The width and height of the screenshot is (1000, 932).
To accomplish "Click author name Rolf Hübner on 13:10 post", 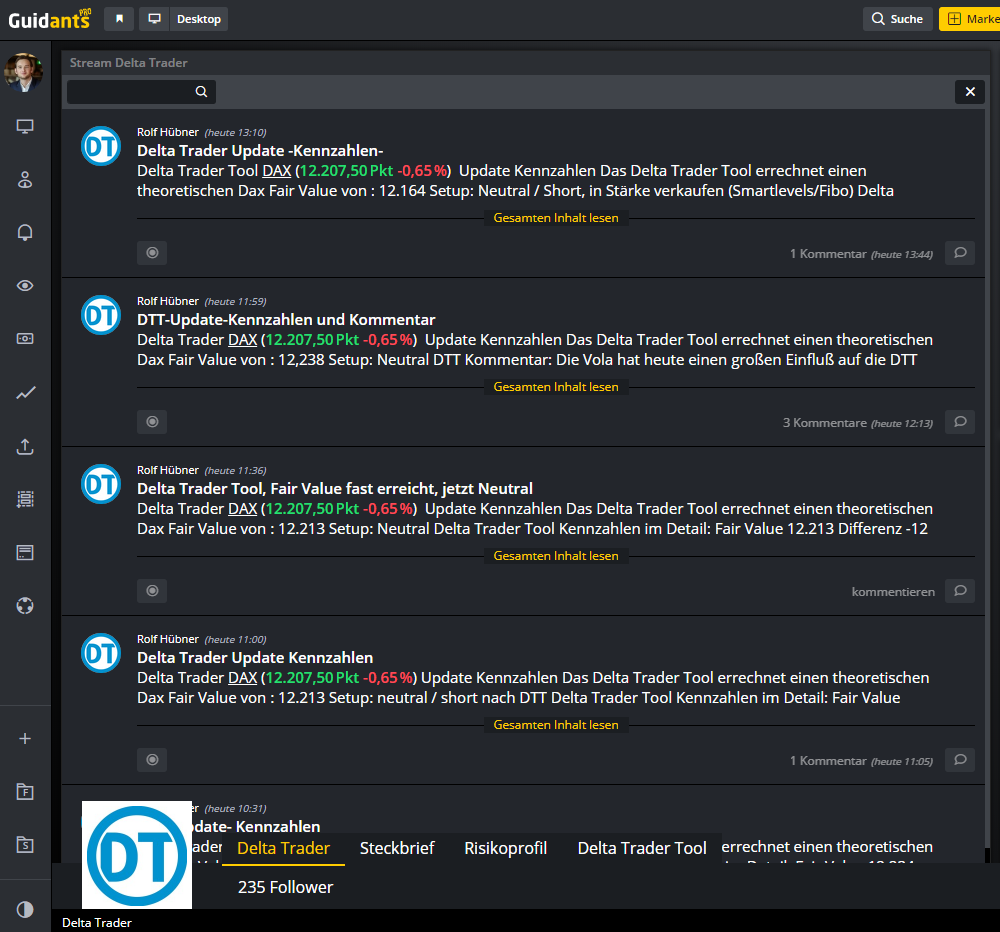I will pos(168,132).
